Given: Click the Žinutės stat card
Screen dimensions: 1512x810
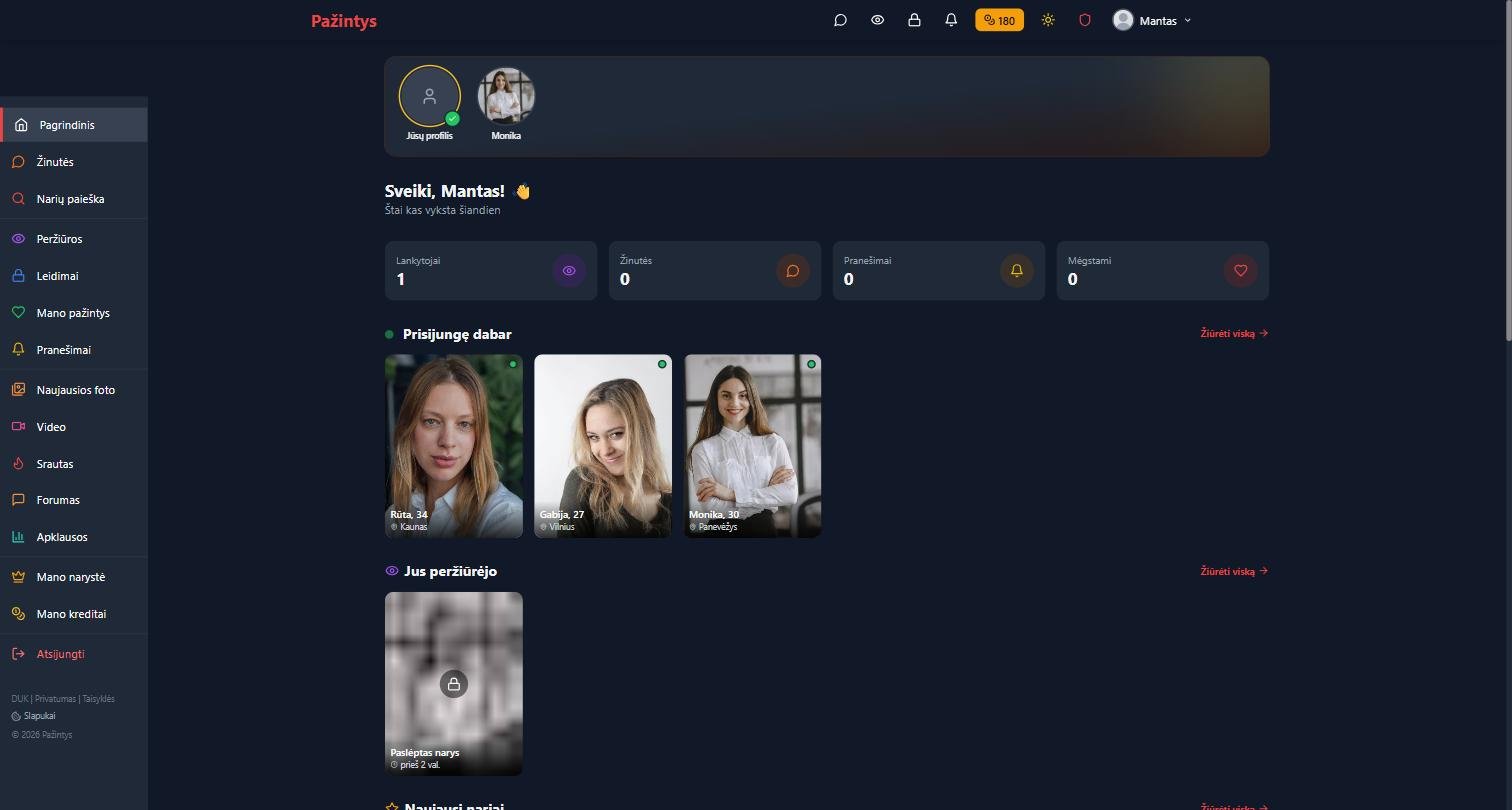Looking at the screenshot, I should coord(715,271).
